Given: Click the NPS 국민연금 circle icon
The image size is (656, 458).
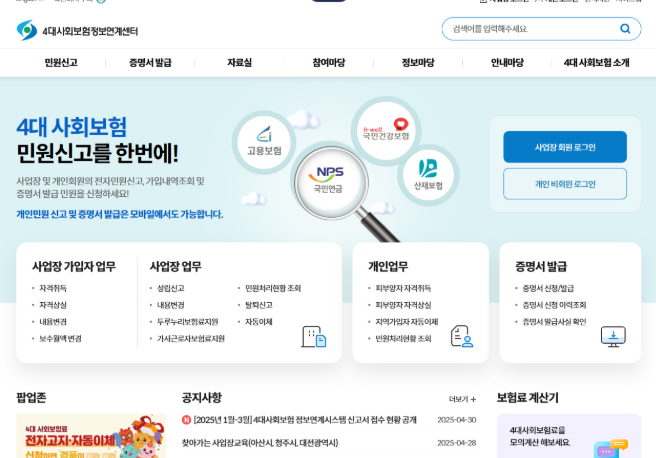Looking at the screenshot, I should tap(330, 181).
